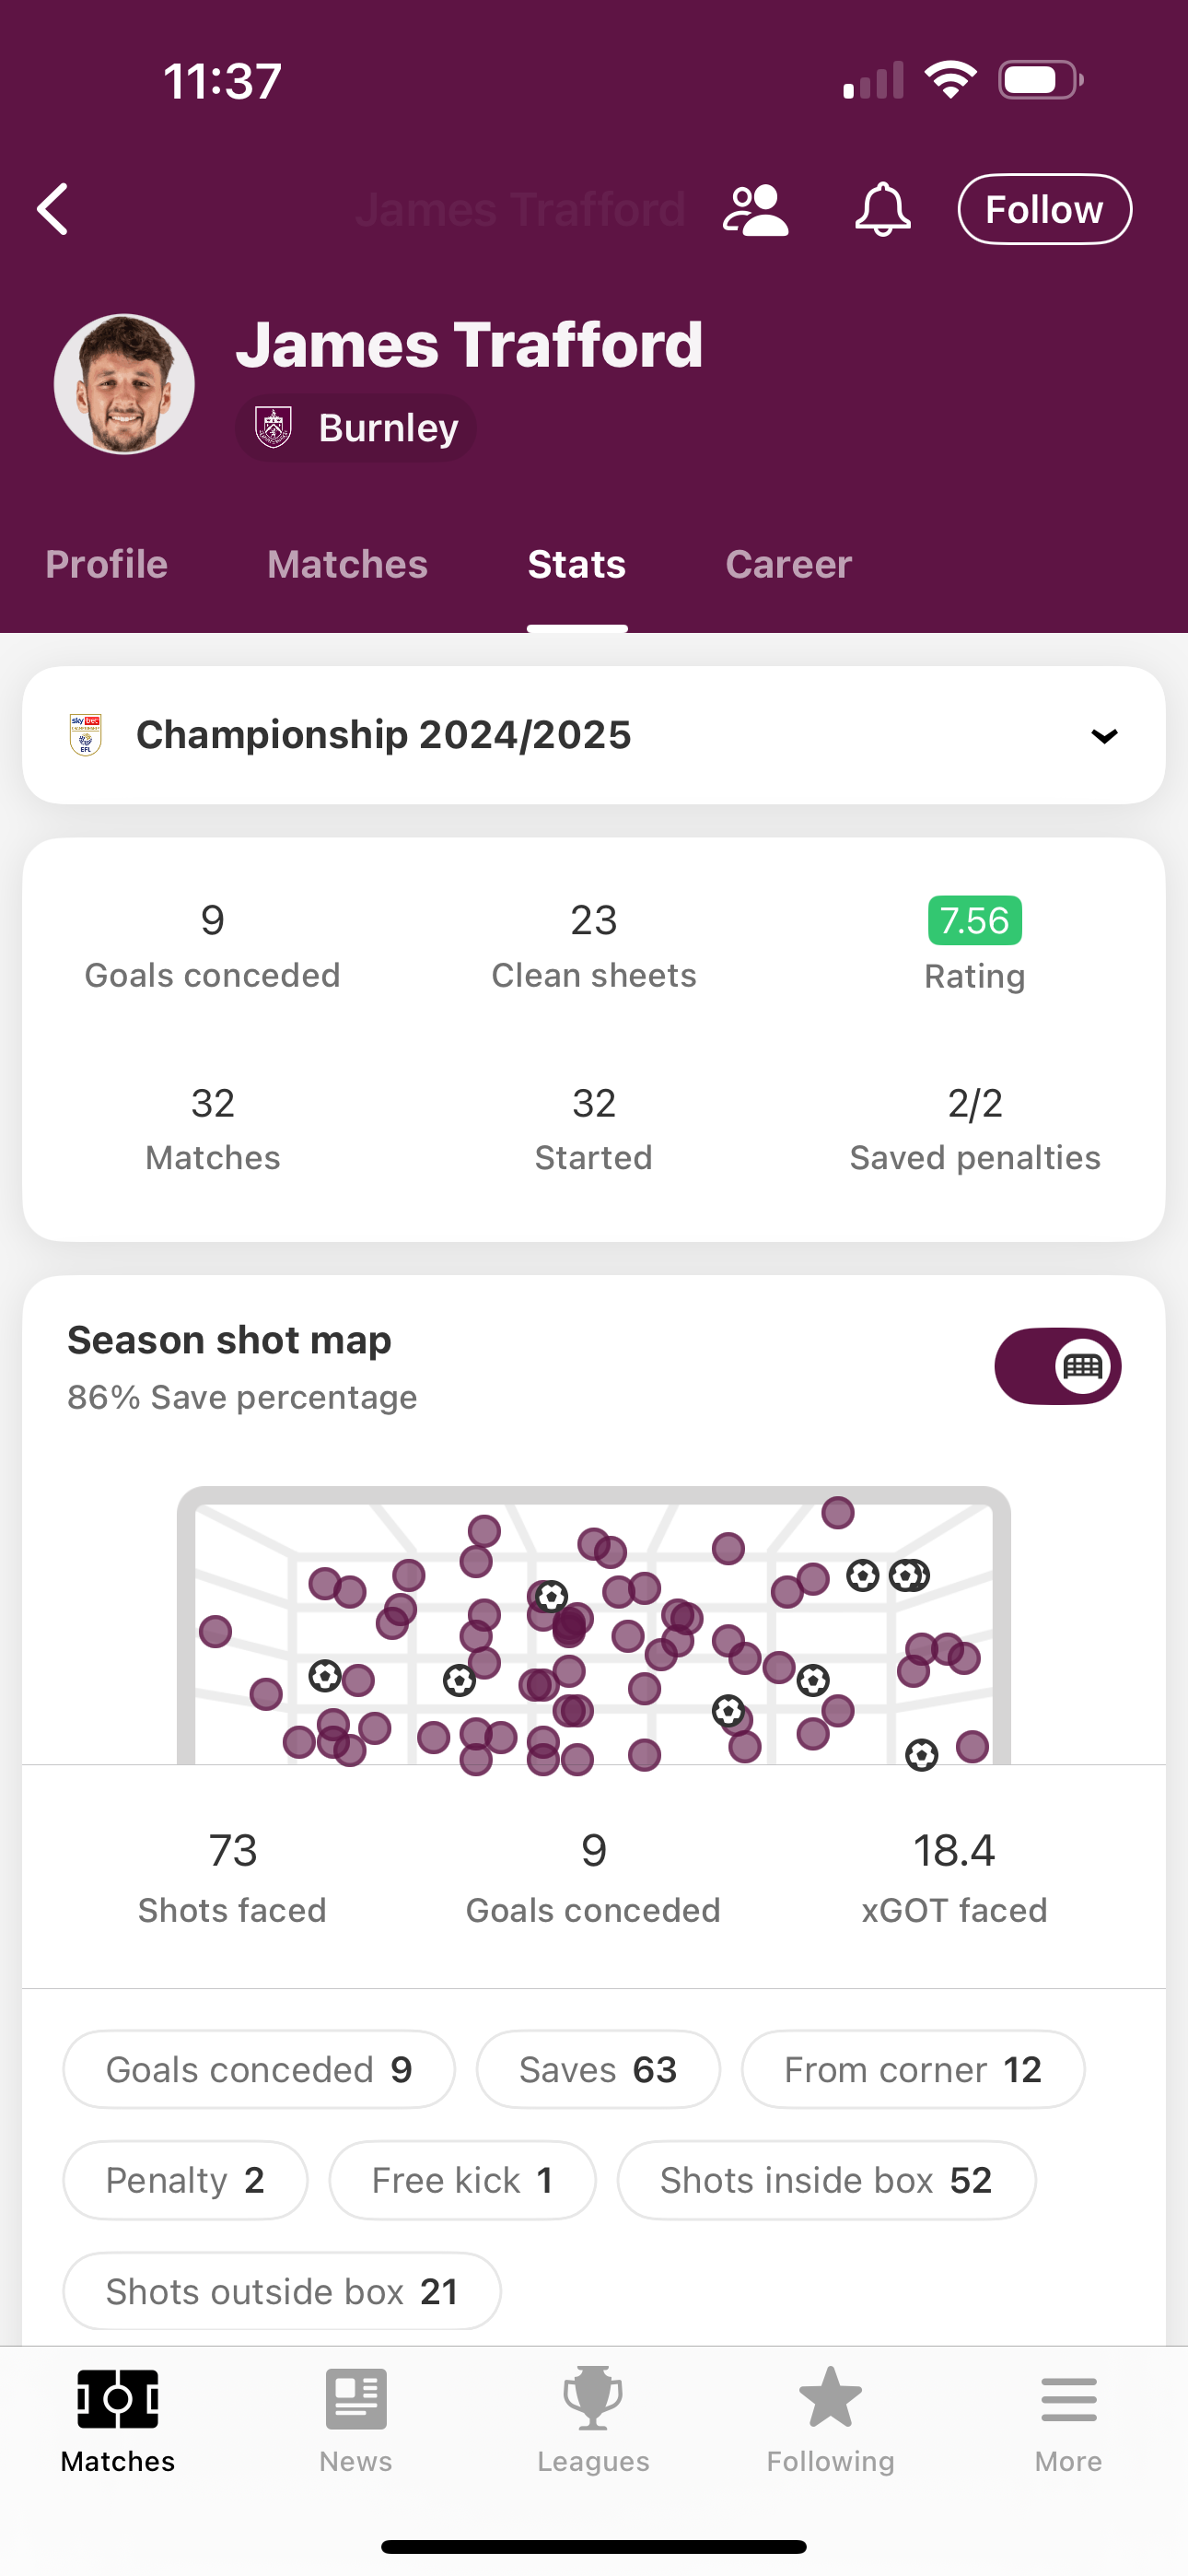Image resolution: width=1188 pixels, height=2576 pixels.
Task: Tap the notification bell icon
Action: pos(882,209)
